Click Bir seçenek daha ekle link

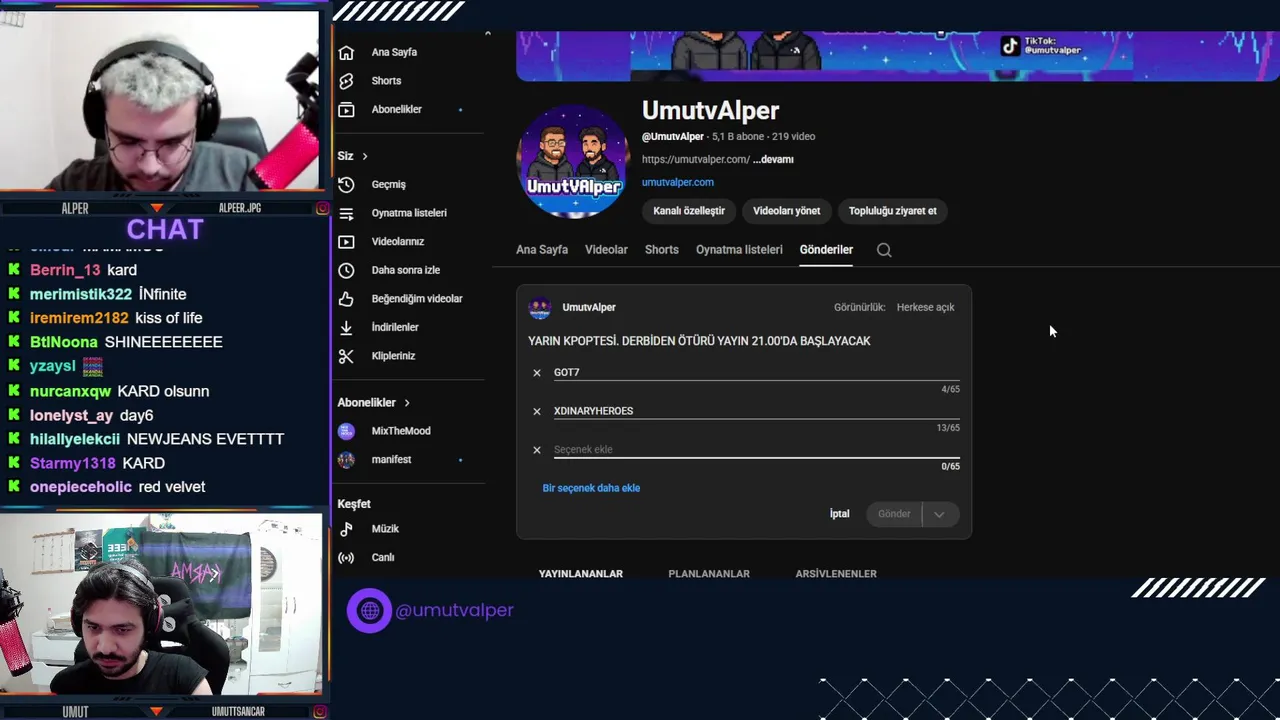591,488
